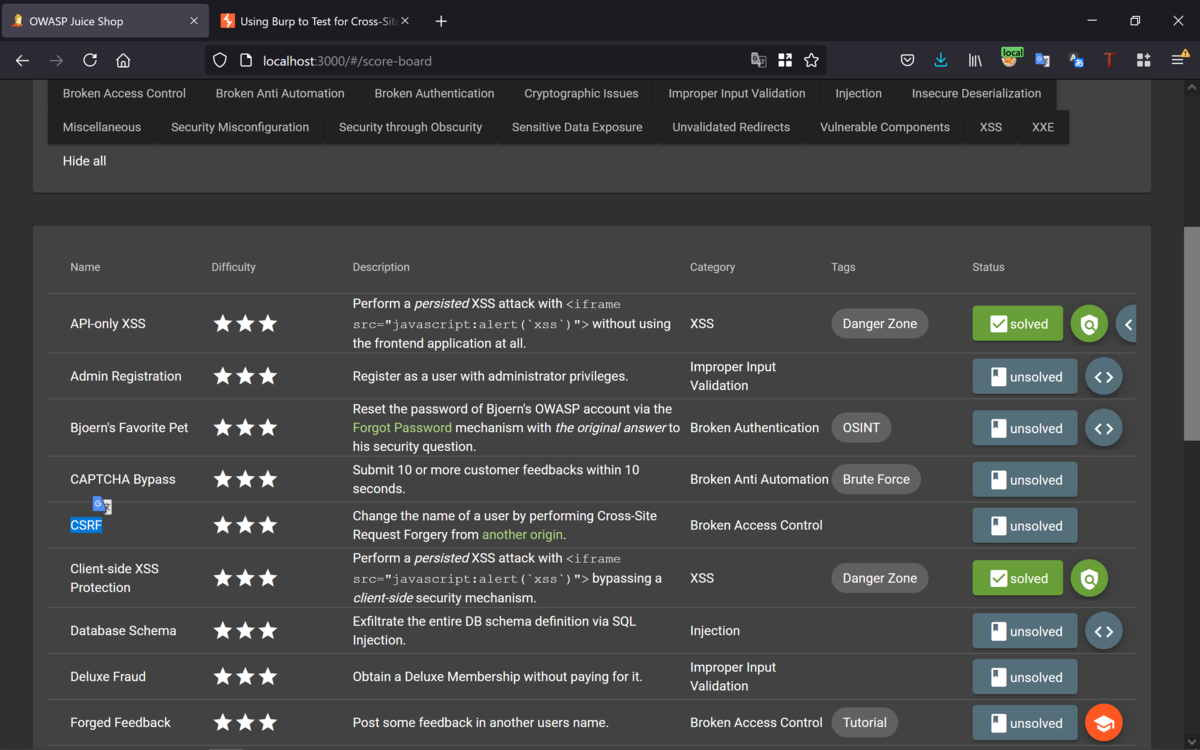
Task: Click solved status of API-only XSS
Action: point(1018,324)
